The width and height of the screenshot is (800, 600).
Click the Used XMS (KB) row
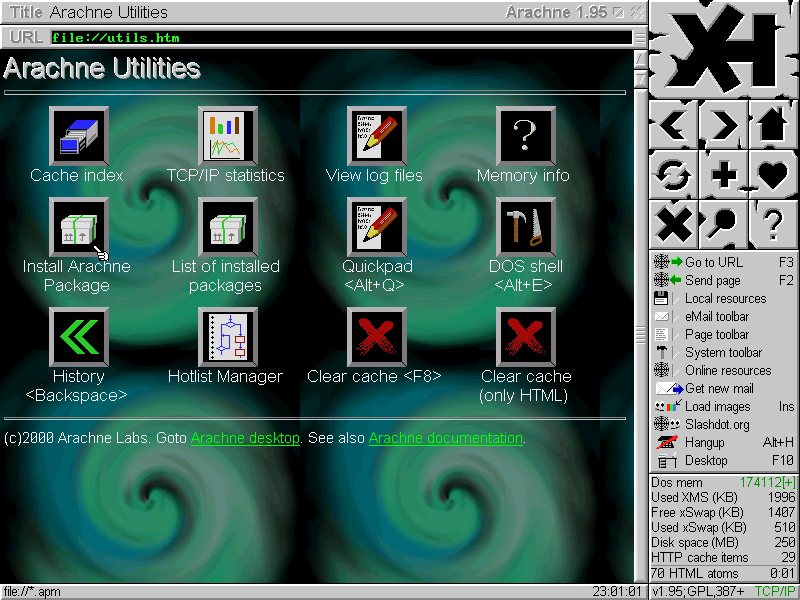click(723, 497)
